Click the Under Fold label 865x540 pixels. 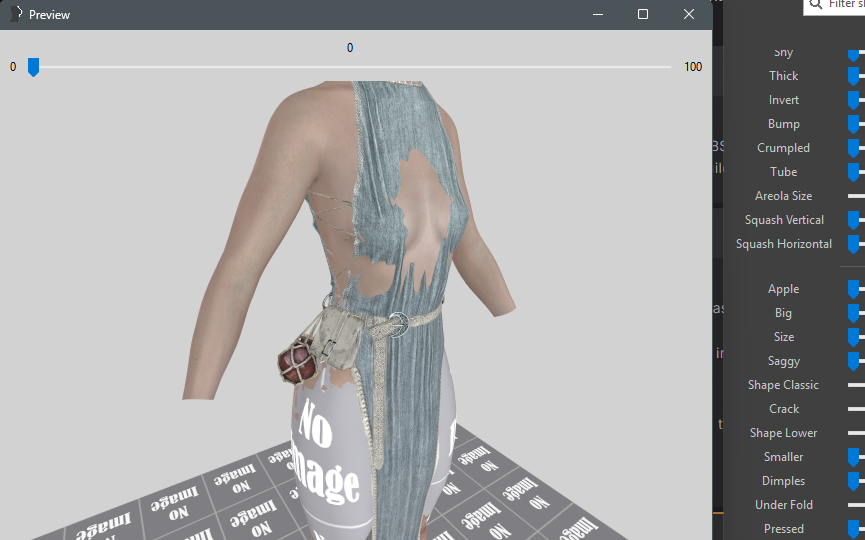(783, 505)
